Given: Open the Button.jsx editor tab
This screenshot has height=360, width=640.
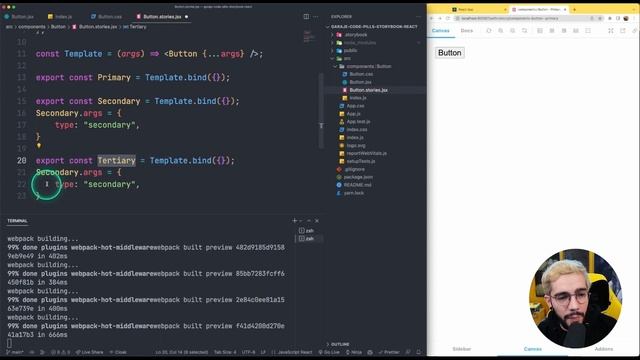Looking at the screenshot, I should point(19,17).
